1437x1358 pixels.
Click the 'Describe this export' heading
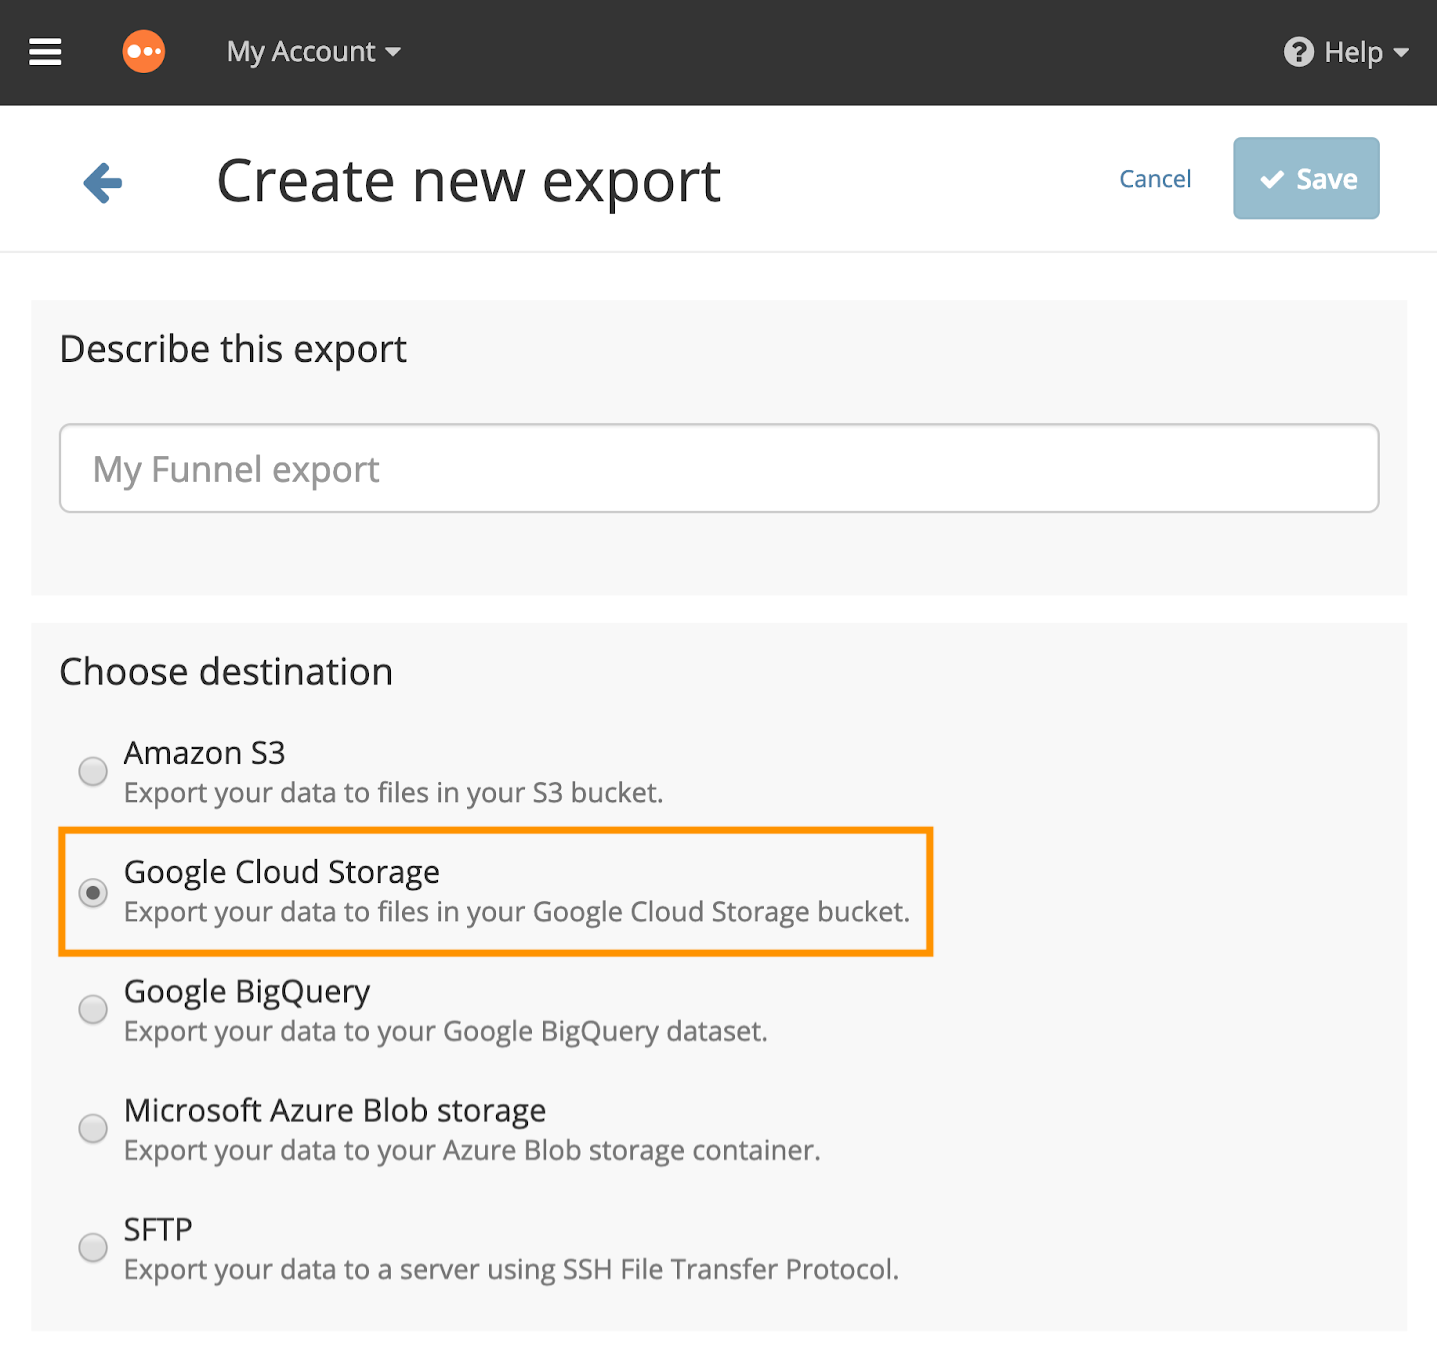tap(233, 350)
